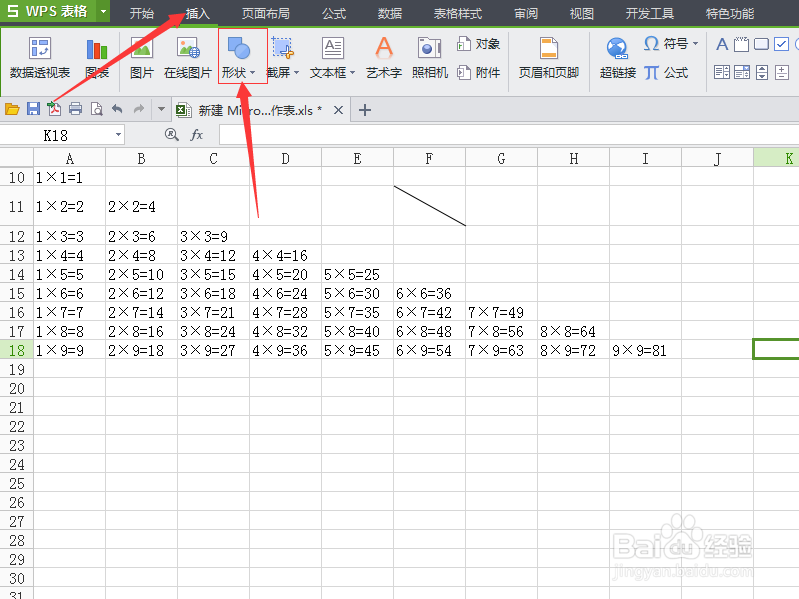Open the WPS 表格 menu dropdown arrow
Image resolution: width=799 pixels, height=599 pixels.
(103, 11)
